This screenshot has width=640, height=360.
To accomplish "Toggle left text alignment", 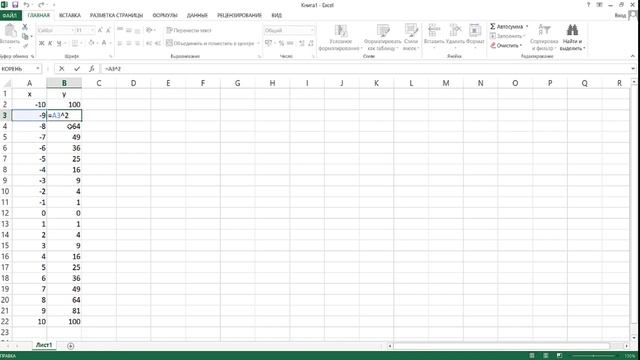I will coord(120,43).
